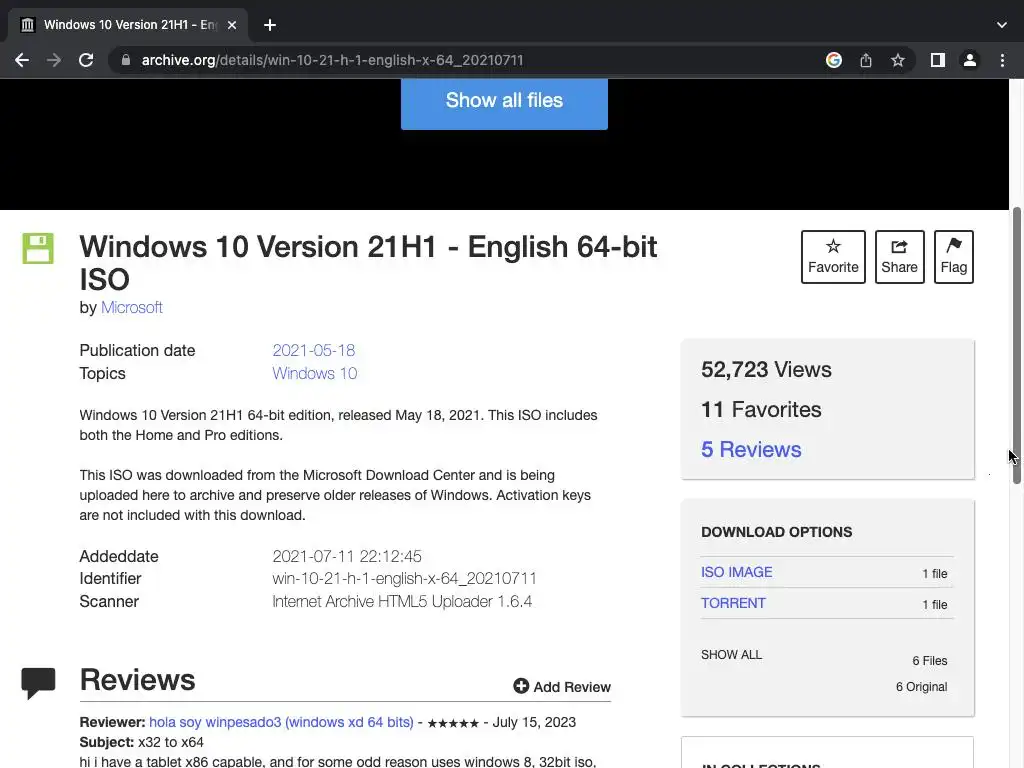This screenshot has width=1024, height=768.
Task: Open a new tab with plus icon
Action: [270, 25]
